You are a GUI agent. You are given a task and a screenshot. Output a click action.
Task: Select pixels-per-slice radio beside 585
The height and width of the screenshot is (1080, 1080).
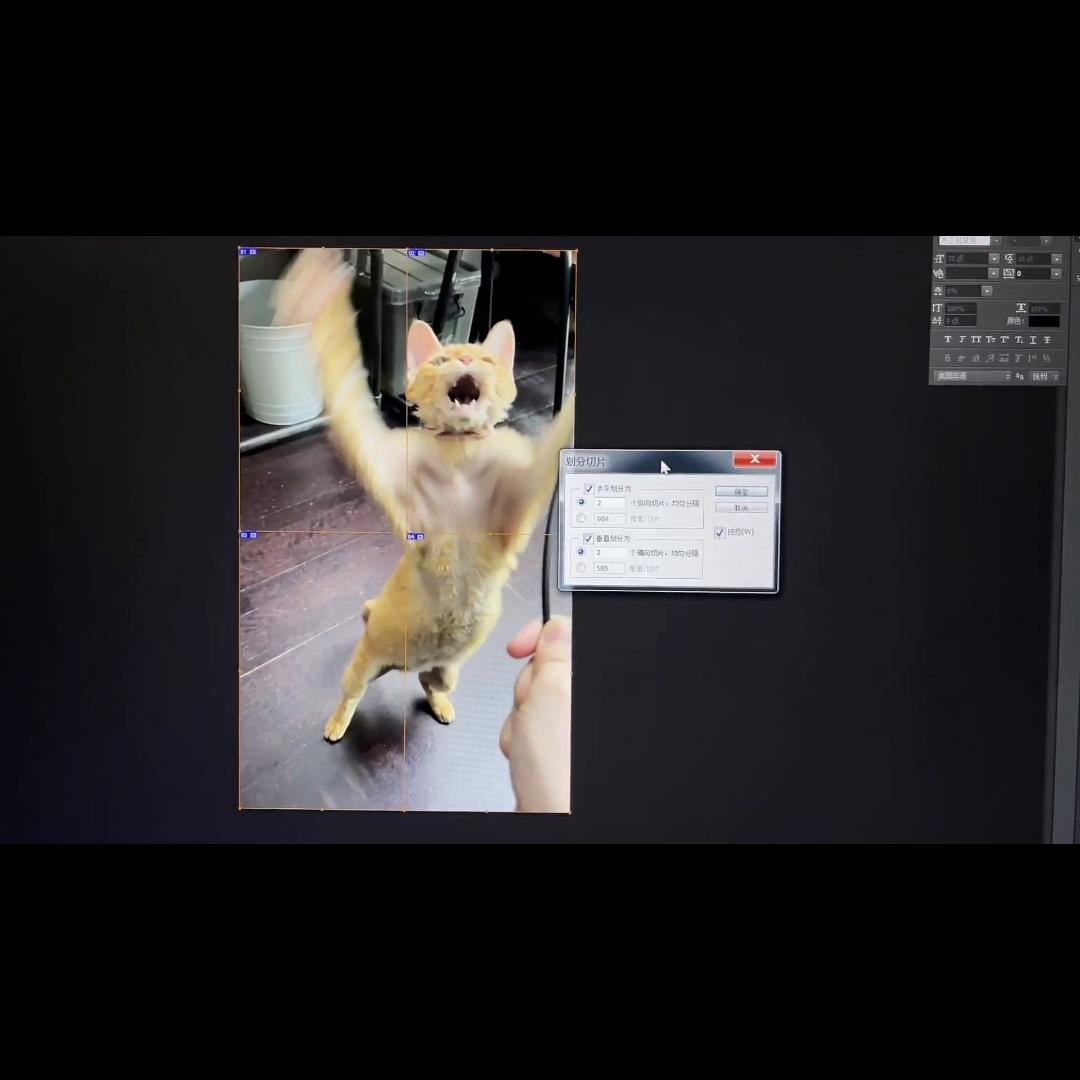[581, 568]
